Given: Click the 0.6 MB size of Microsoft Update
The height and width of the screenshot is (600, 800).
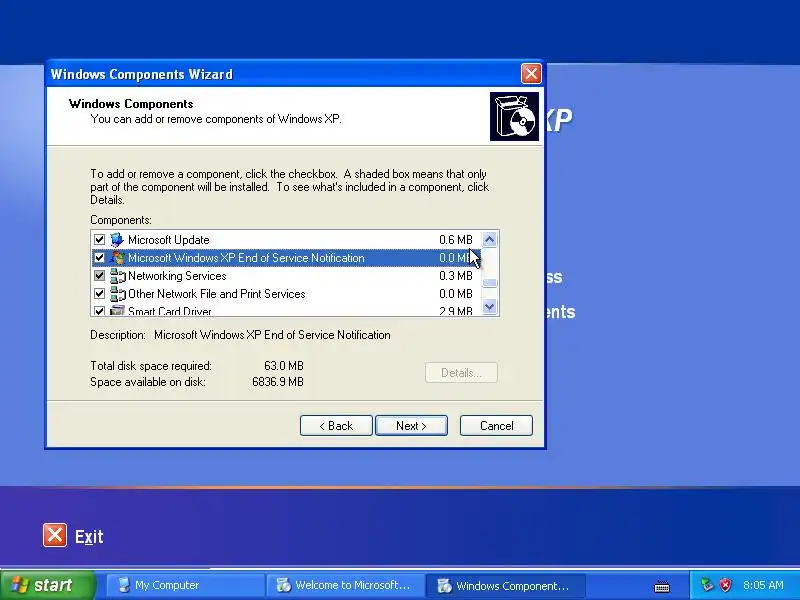Looking at the screenshot, I should (x=456, y=240).
